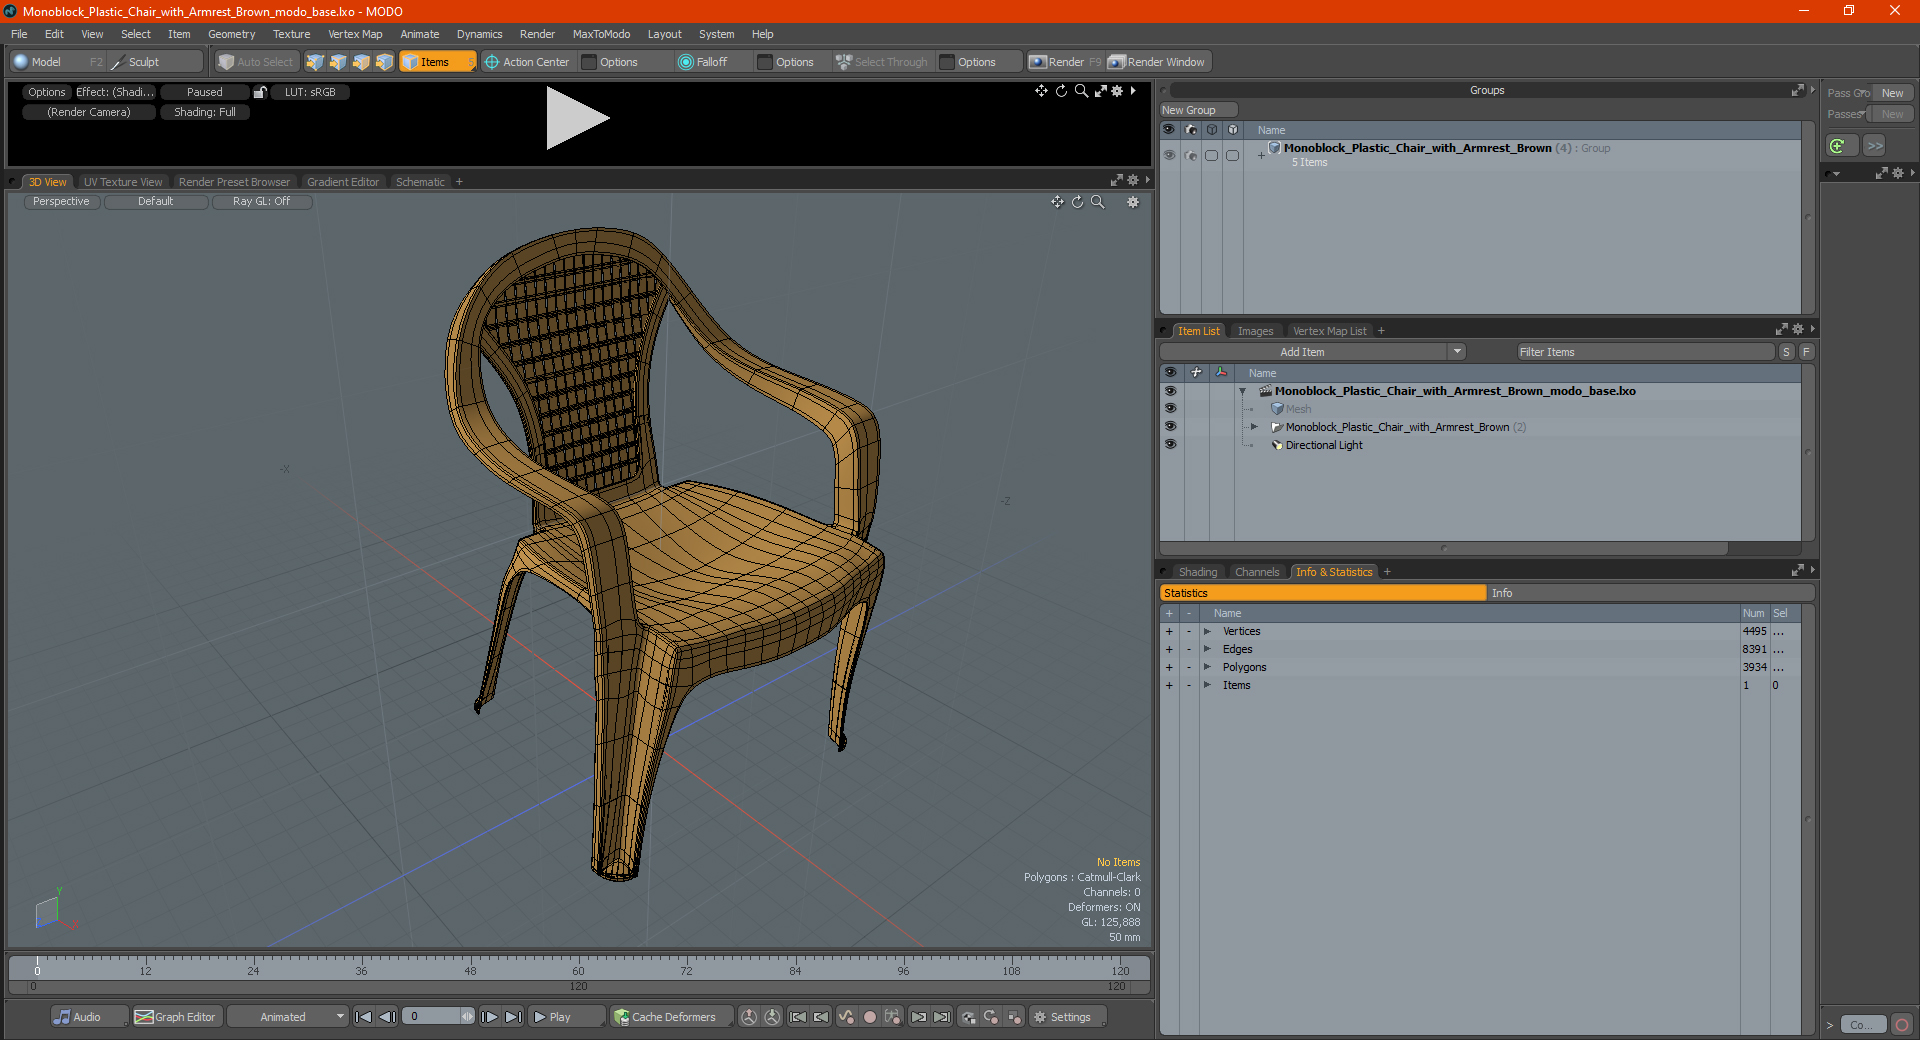Viewport: 1920px width, 1040px height.
Task: Activate Items selection mode
Action: [x=437, y=62]
